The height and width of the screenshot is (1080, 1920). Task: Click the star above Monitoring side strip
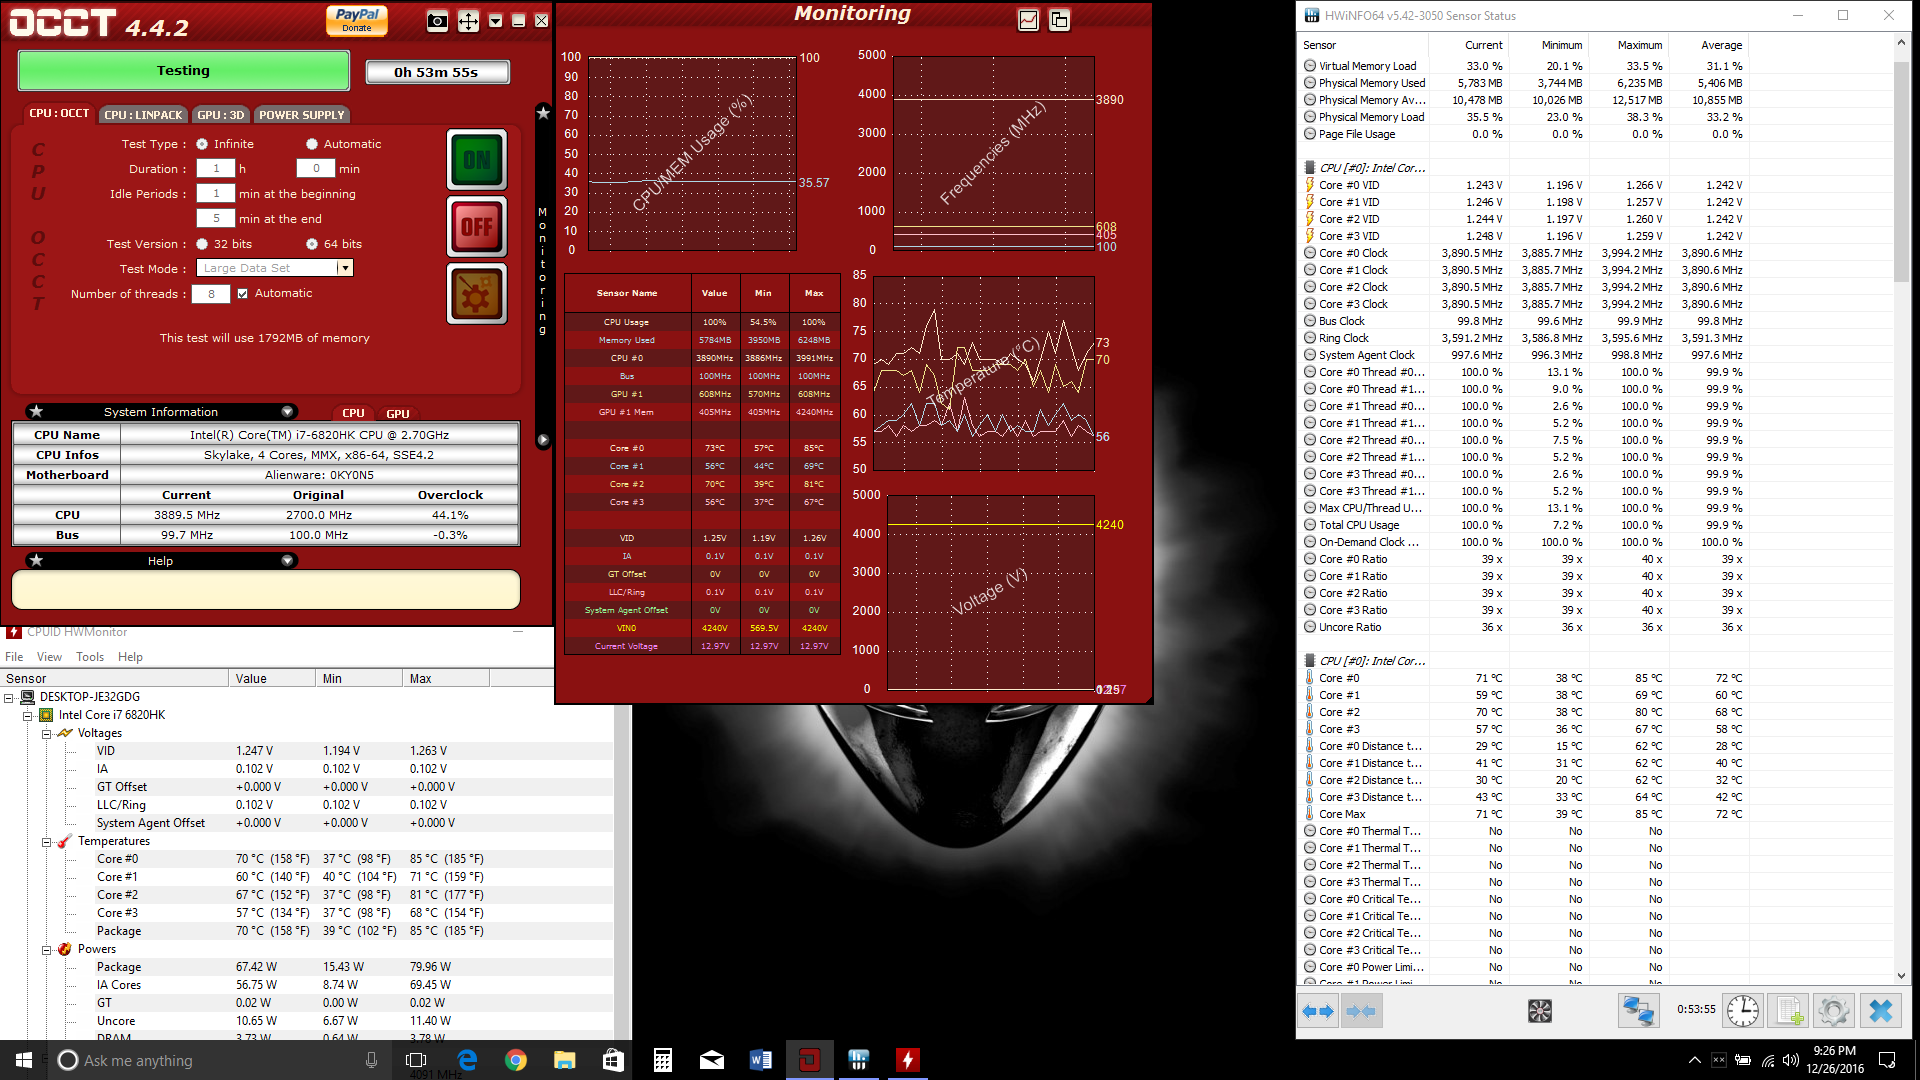point(543,113)
